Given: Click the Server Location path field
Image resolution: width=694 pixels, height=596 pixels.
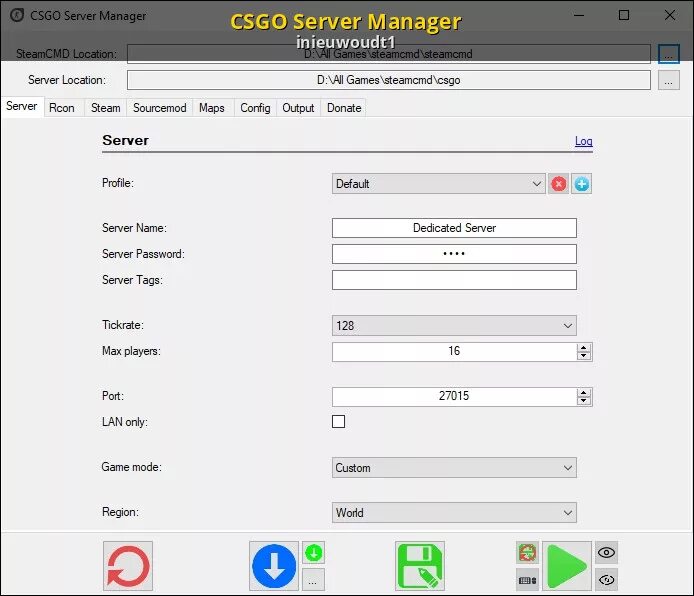Looking at the screenshot, I should tap(389, 80).
